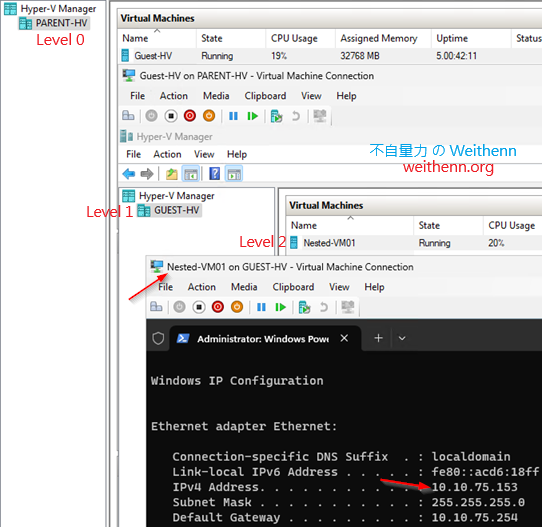The width and height of the screenshot is (542, 527).
Task: Click Ctrl+Alt+Del icon in Guest-HV connection toolbar
Action: (128, 116)
